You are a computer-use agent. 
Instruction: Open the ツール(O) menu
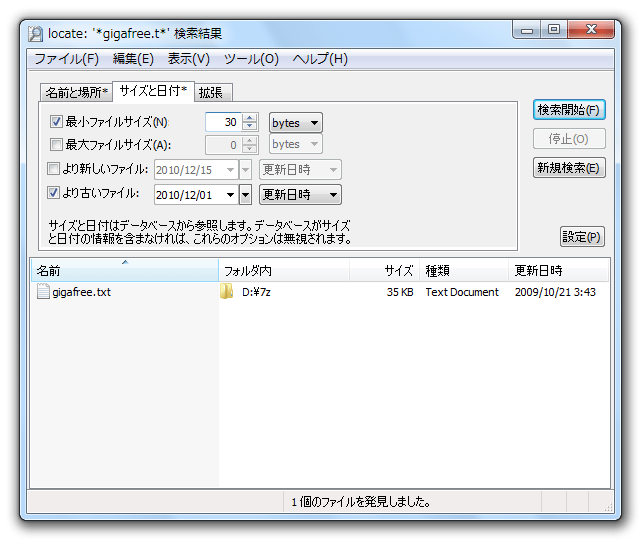pos(251,59)
